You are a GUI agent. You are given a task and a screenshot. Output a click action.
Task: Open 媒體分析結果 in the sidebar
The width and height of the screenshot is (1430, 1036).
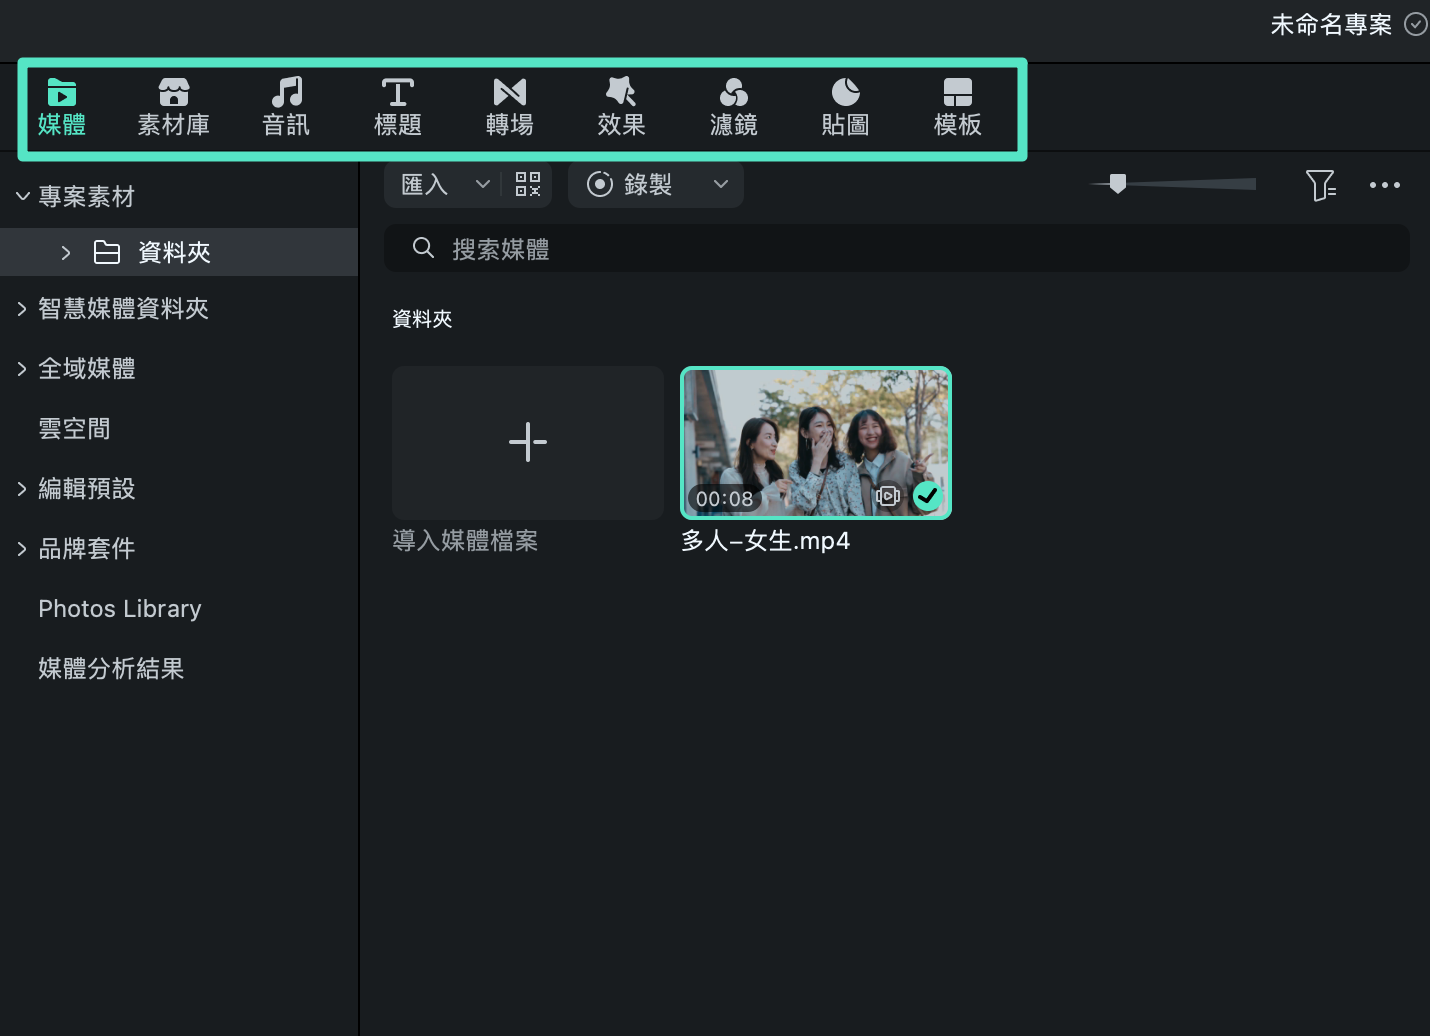point(111,668)
